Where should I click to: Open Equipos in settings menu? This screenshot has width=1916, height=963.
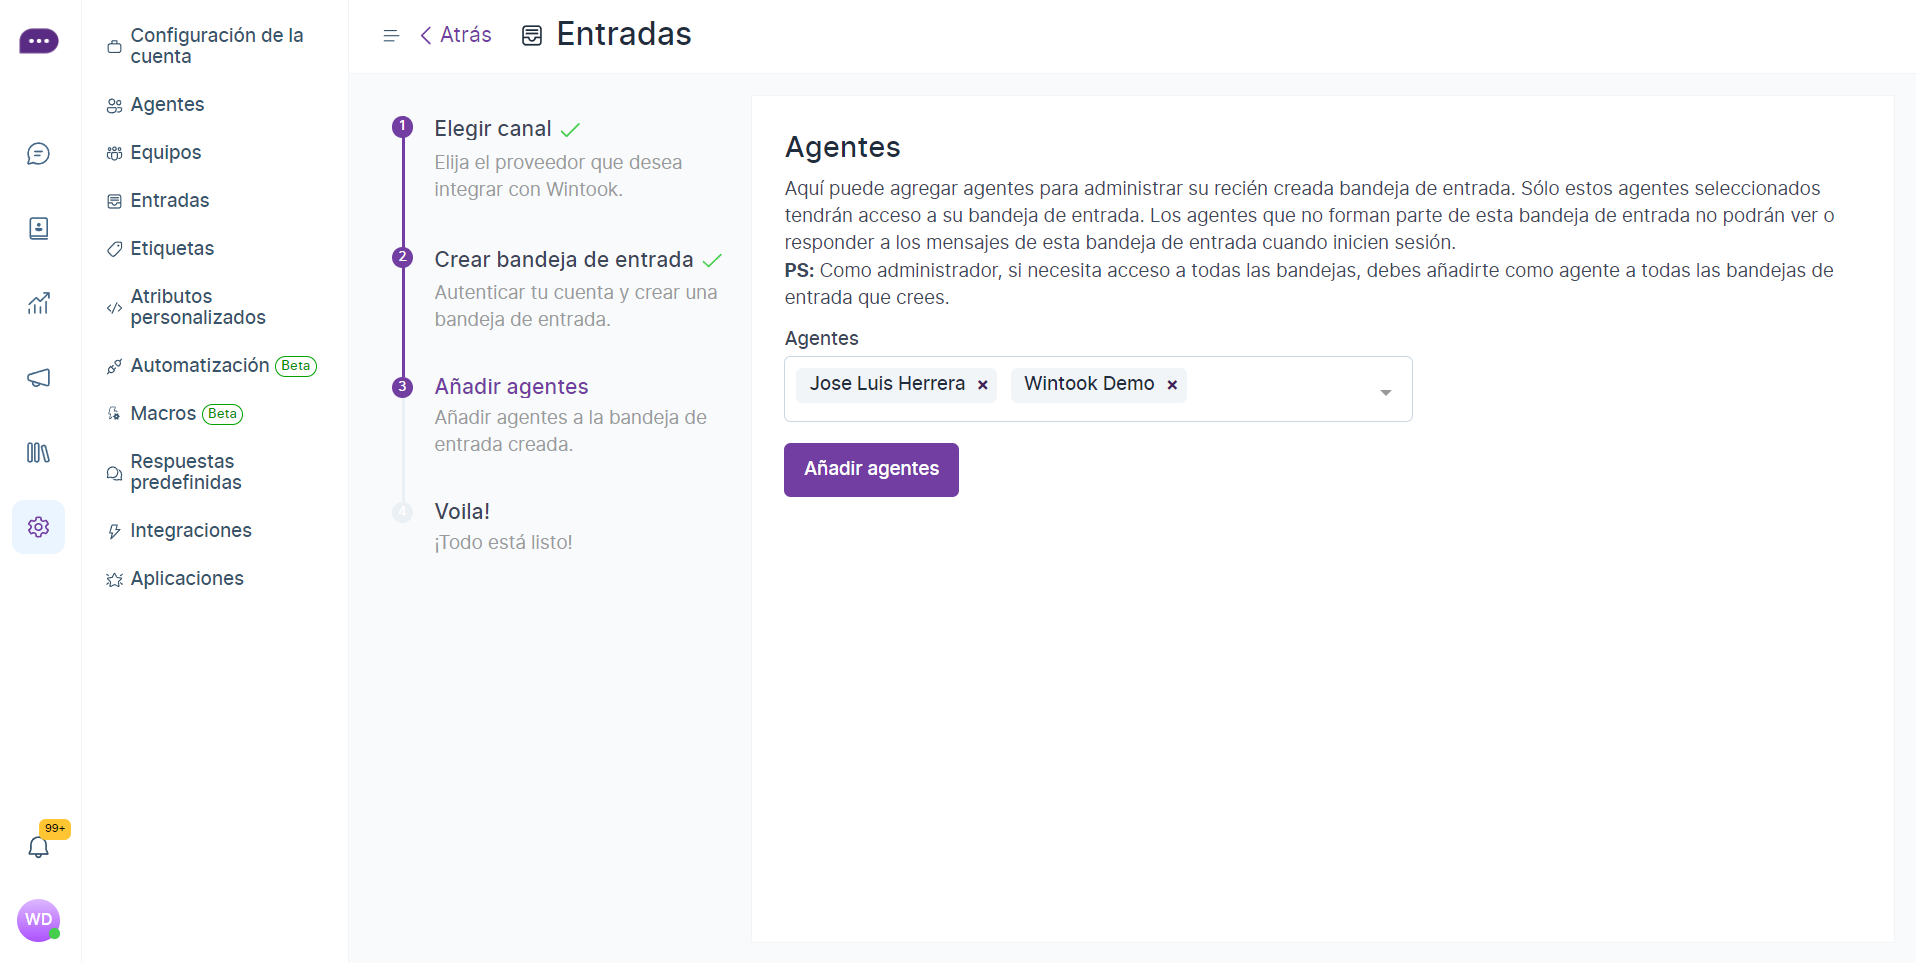[165, 152]
